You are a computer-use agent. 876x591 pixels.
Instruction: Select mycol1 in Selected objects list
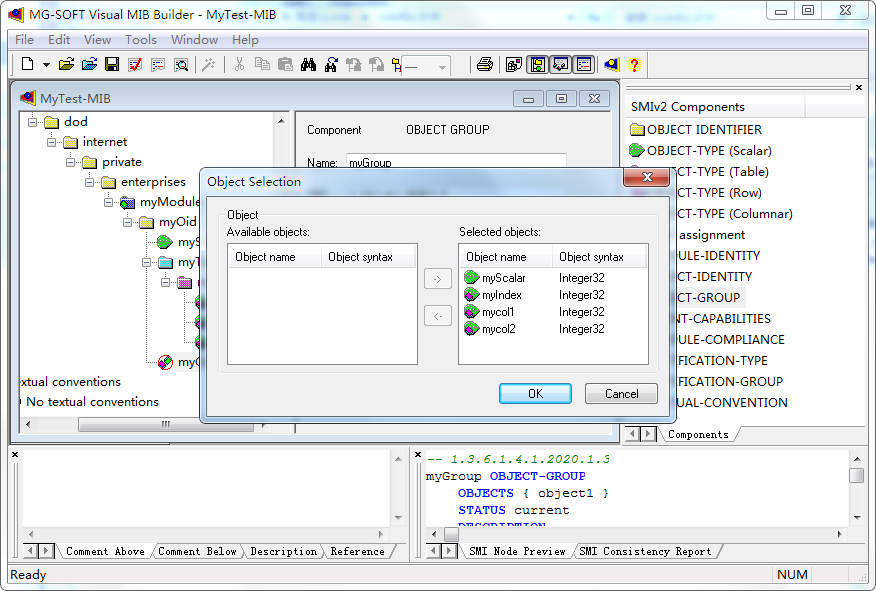[x=497, y=312]
